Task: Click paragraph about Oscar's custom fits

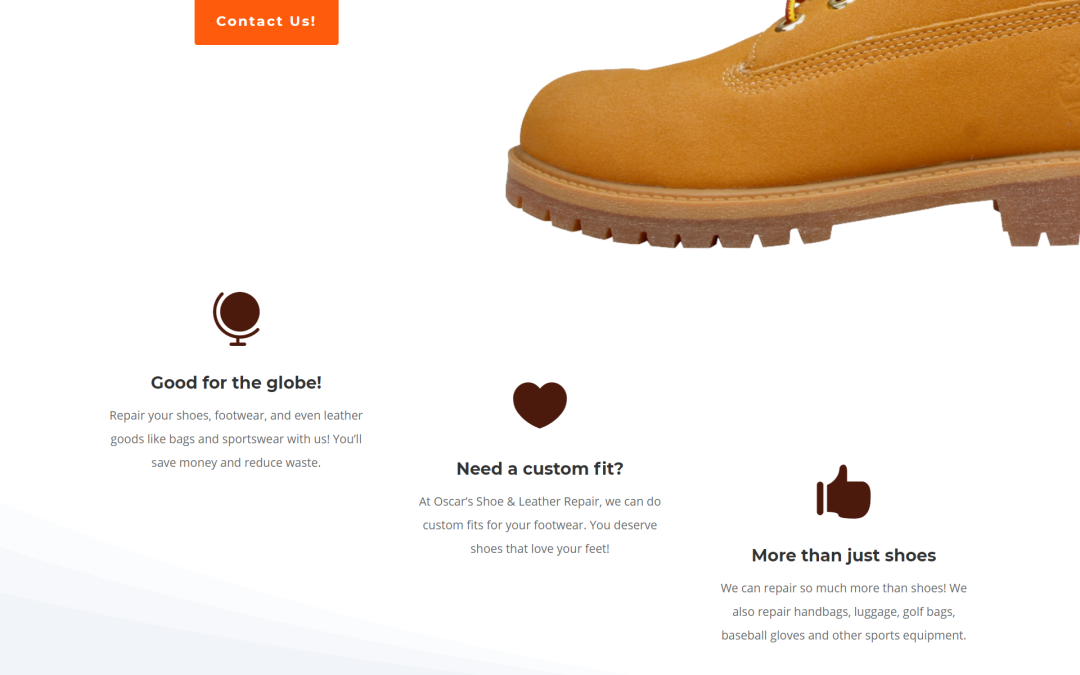Action: (x=540, y=525)
